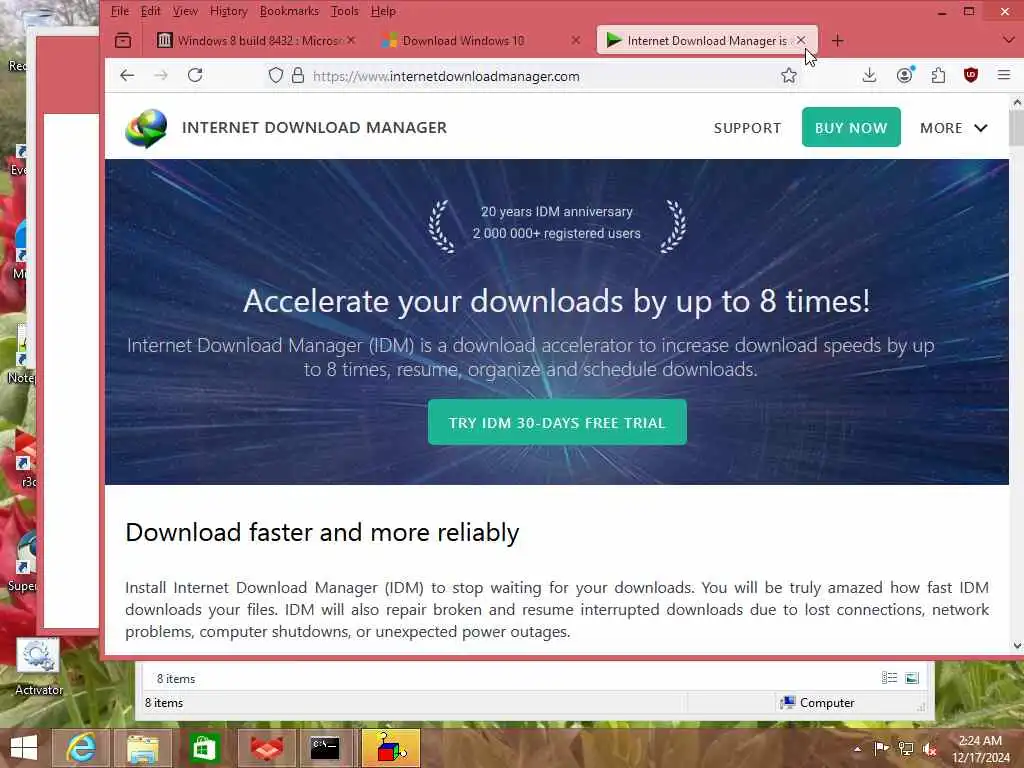
Task: Open the Activator desktop shortcut
Action: point(38,666)
